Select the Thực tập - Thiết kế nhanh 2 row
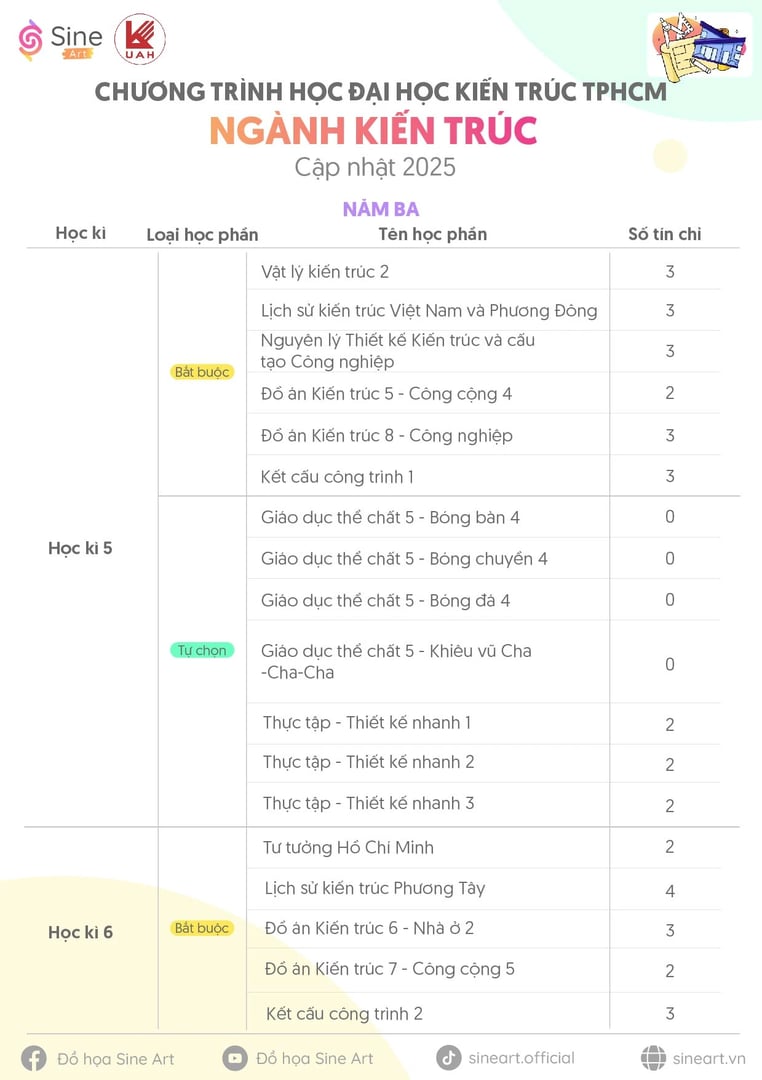The width and height of the screenshot is (762, 1080). point(483,762)
